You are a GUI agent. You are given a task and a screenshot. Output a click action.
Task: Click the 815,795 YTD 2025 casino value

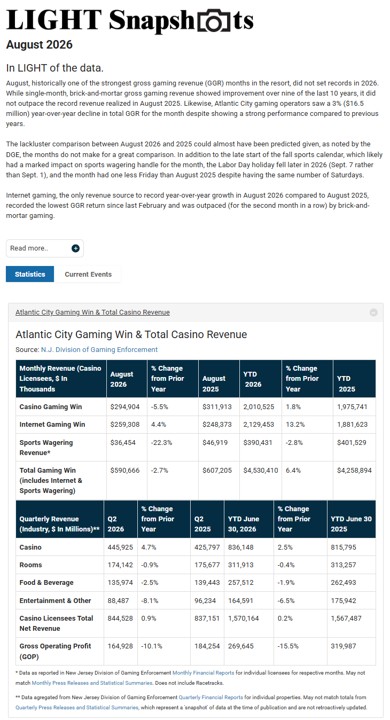point(344,547)
